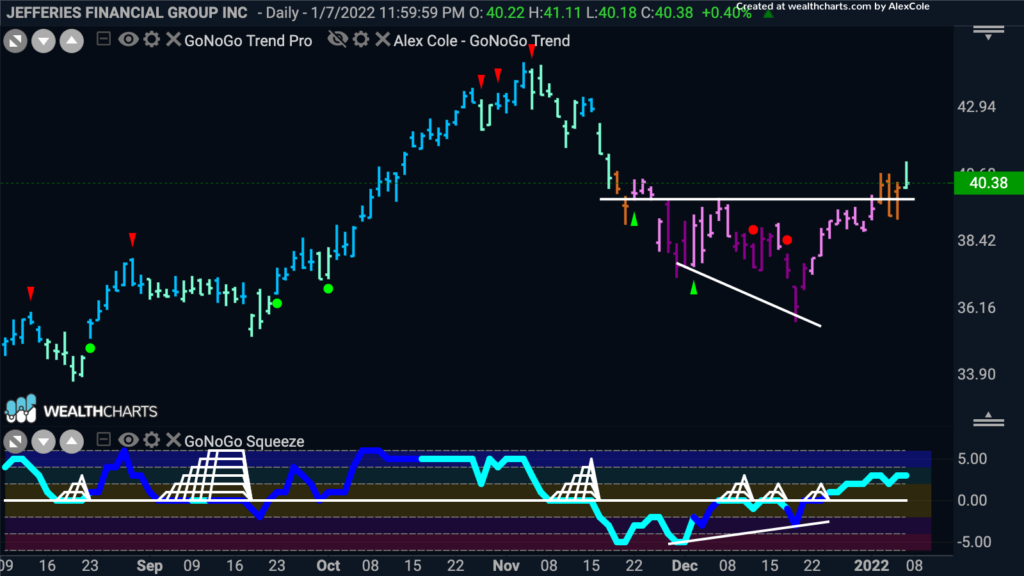Click the red arrow above the November peak
This screenshot has width=1024, height=576.
point(532,51)
